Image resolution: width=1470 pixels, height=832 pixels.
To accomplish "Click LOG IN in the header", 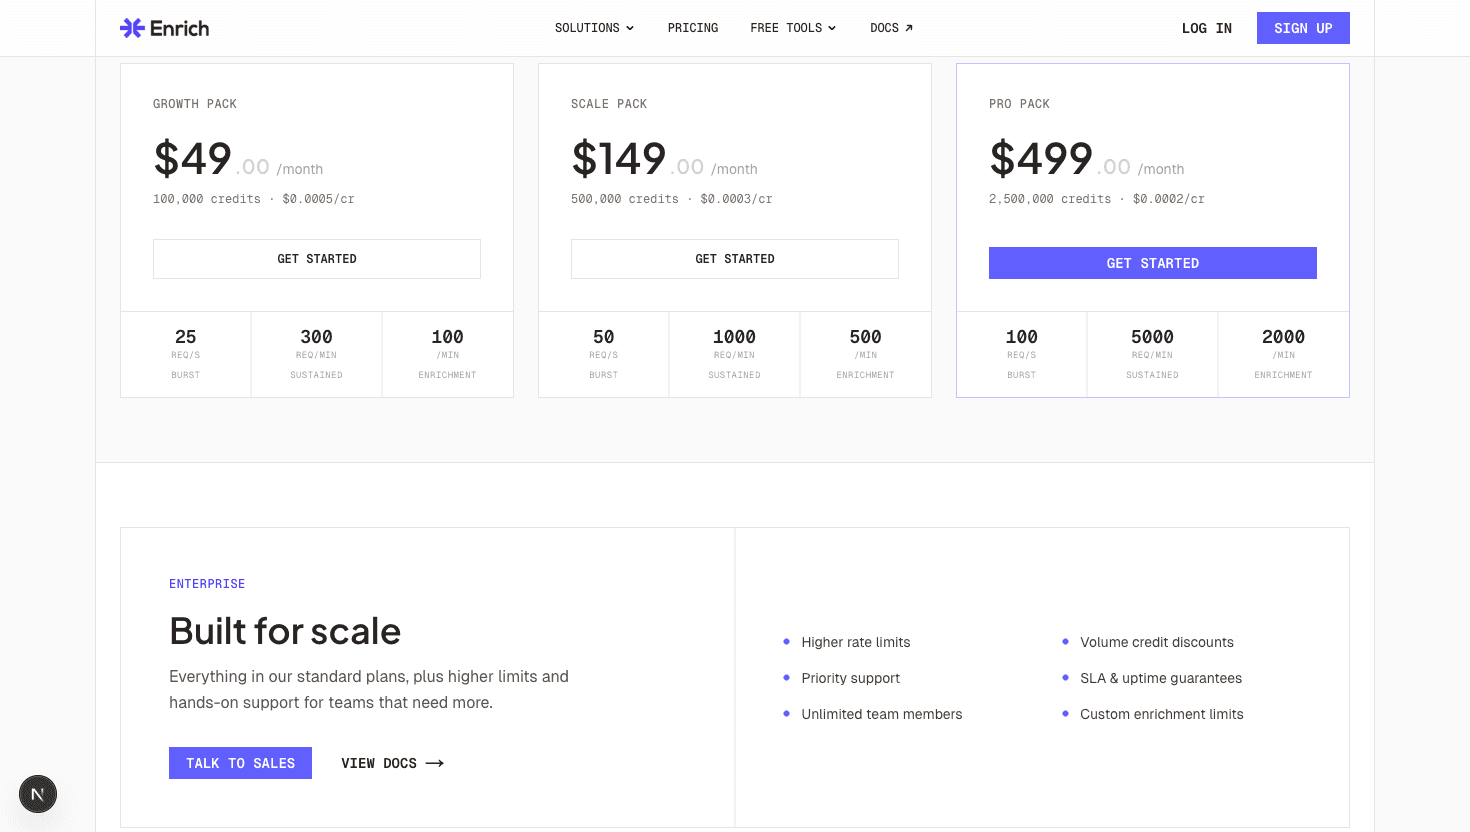I will (1206, 28).
